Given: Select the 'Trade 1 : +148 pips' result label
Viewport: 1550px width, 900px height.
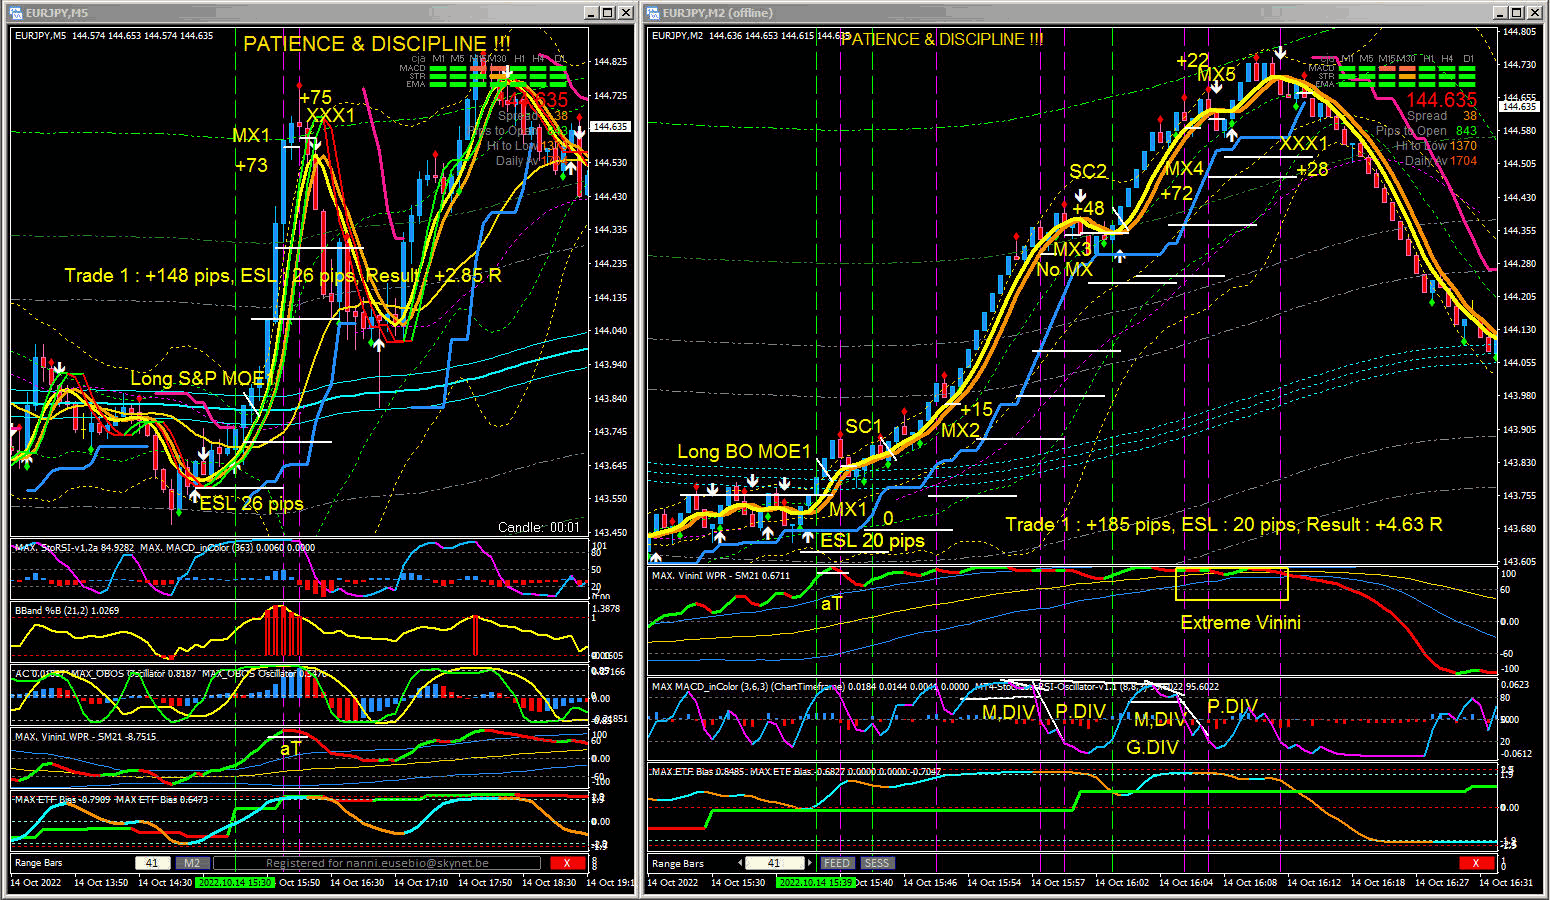Looking at the screenshot, I should [x=283, y=276].
